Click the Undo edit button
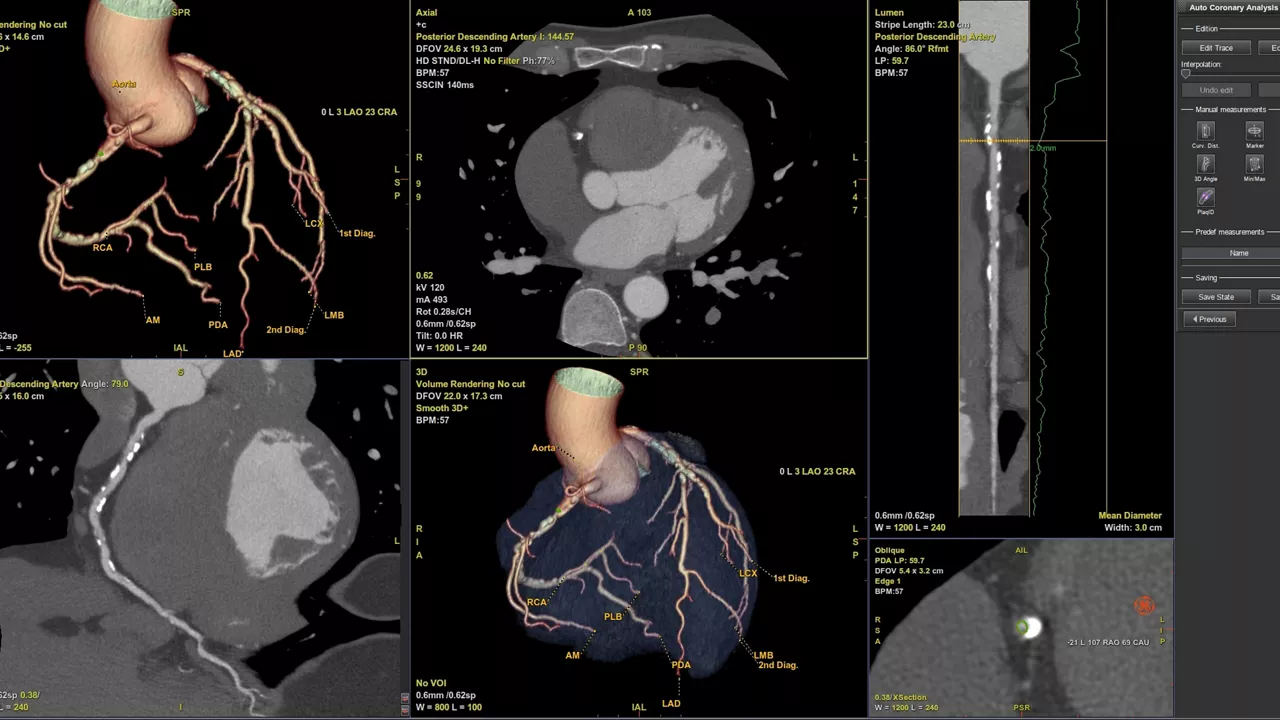The height and width of the screenshot is (720, 1280). coord(1216,90)
